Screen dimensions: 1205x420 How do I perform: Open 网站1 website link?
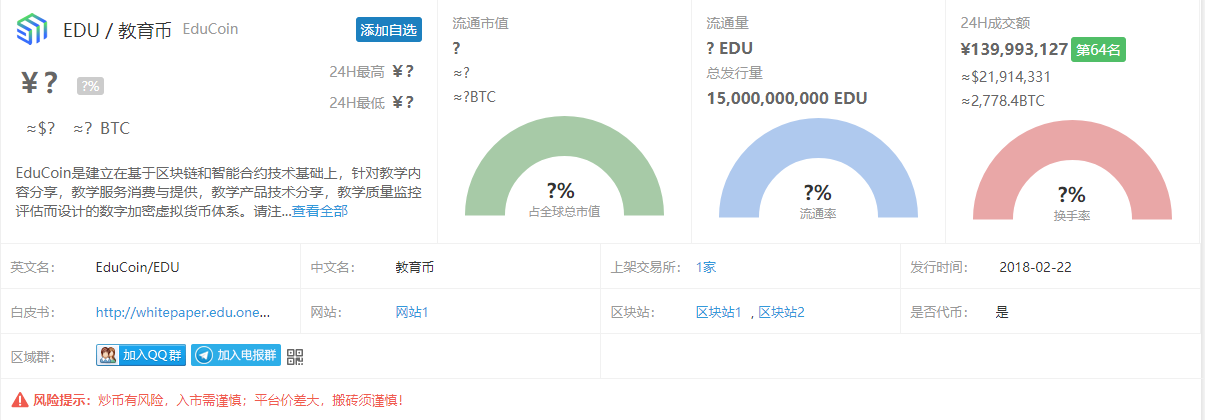pyautogui.click(x=412, y=312)
